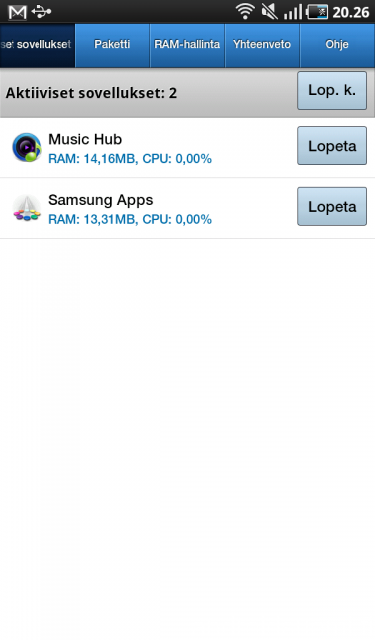This screenshot has width=375, height=640.
Task: Tap Music Hub RAM and CPU usage text
Action: click(x=130, y=159)
